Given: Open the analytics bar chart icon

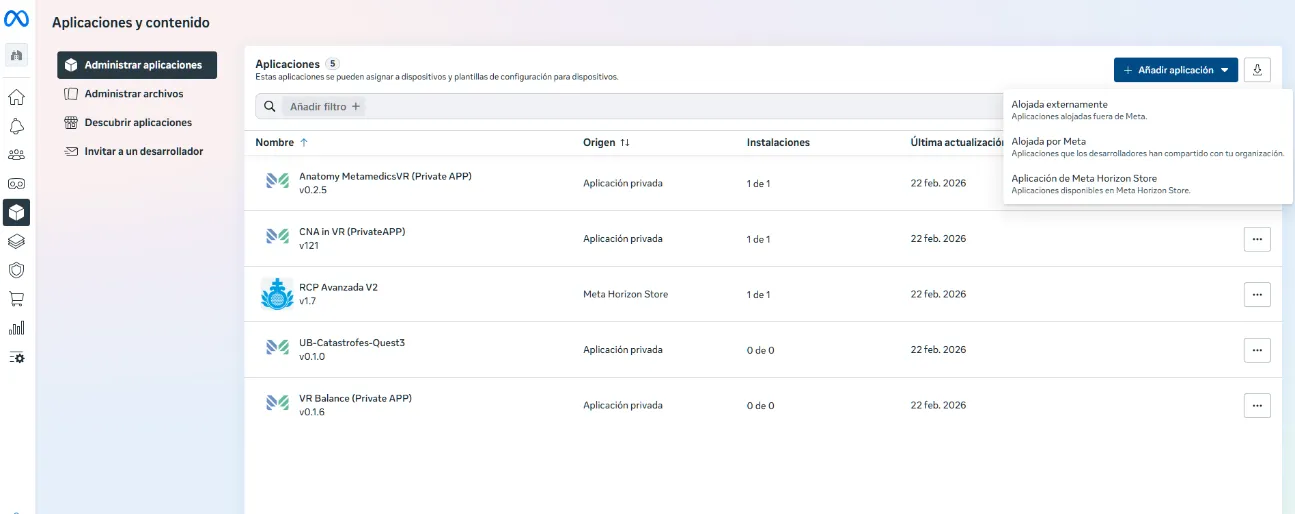Looking at the screenshot, I should pyautogui.click(x=17, y=328).
